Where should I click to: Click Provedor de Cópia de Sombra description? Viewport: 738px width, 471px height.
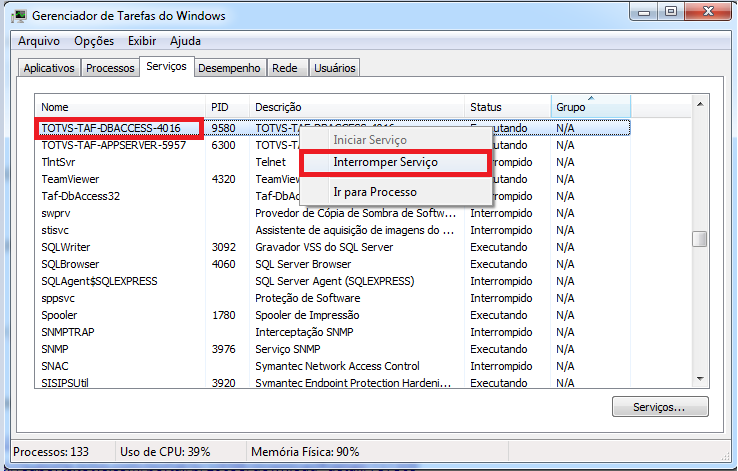coord(355,213)
